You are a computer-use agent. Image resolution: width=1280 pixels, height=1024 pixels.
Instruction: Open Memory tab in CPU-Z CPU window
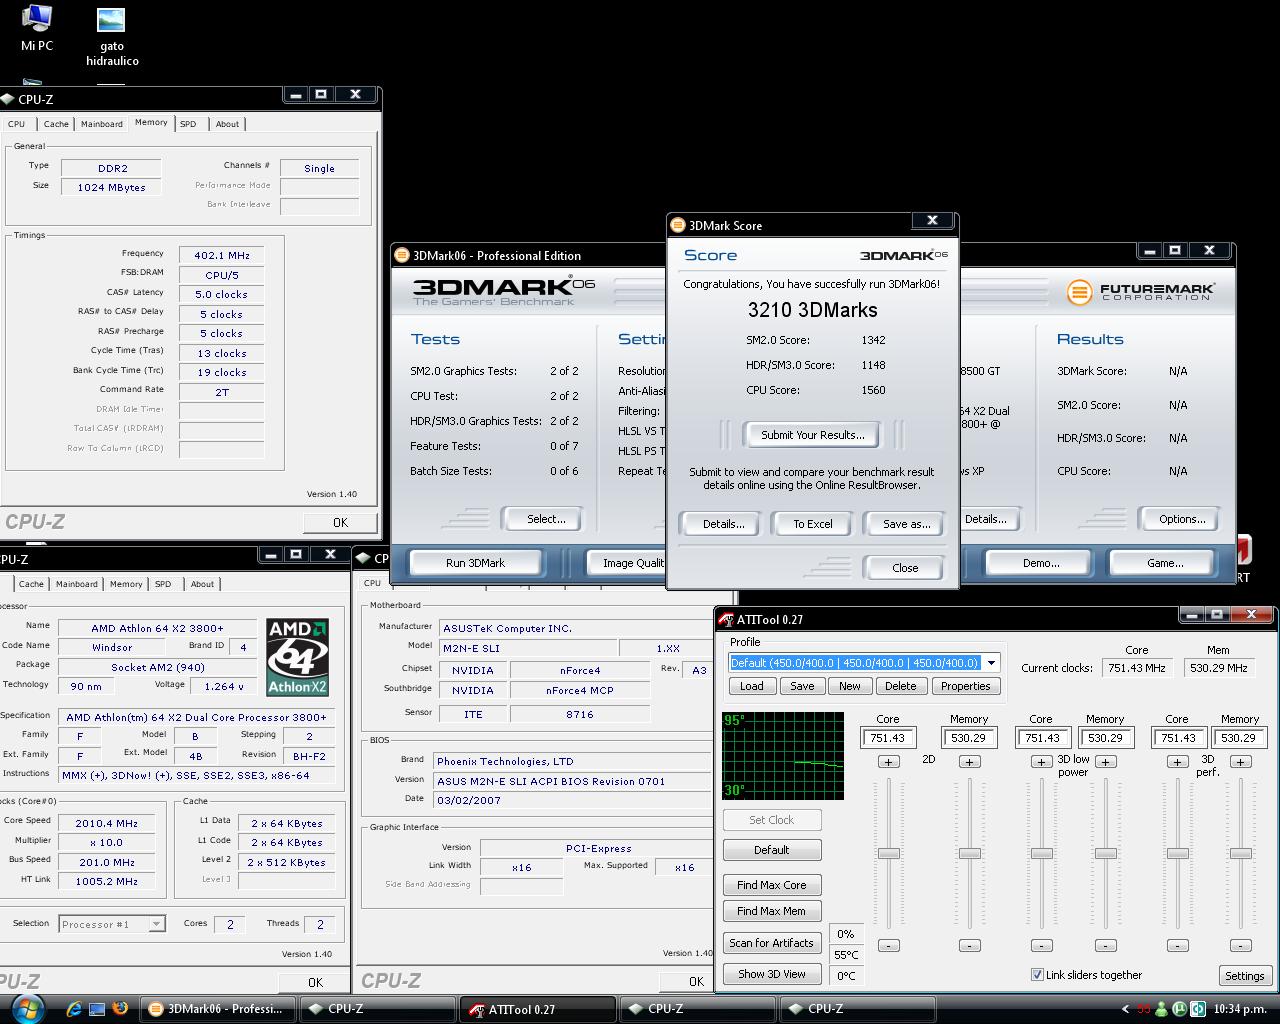(126, 584)
